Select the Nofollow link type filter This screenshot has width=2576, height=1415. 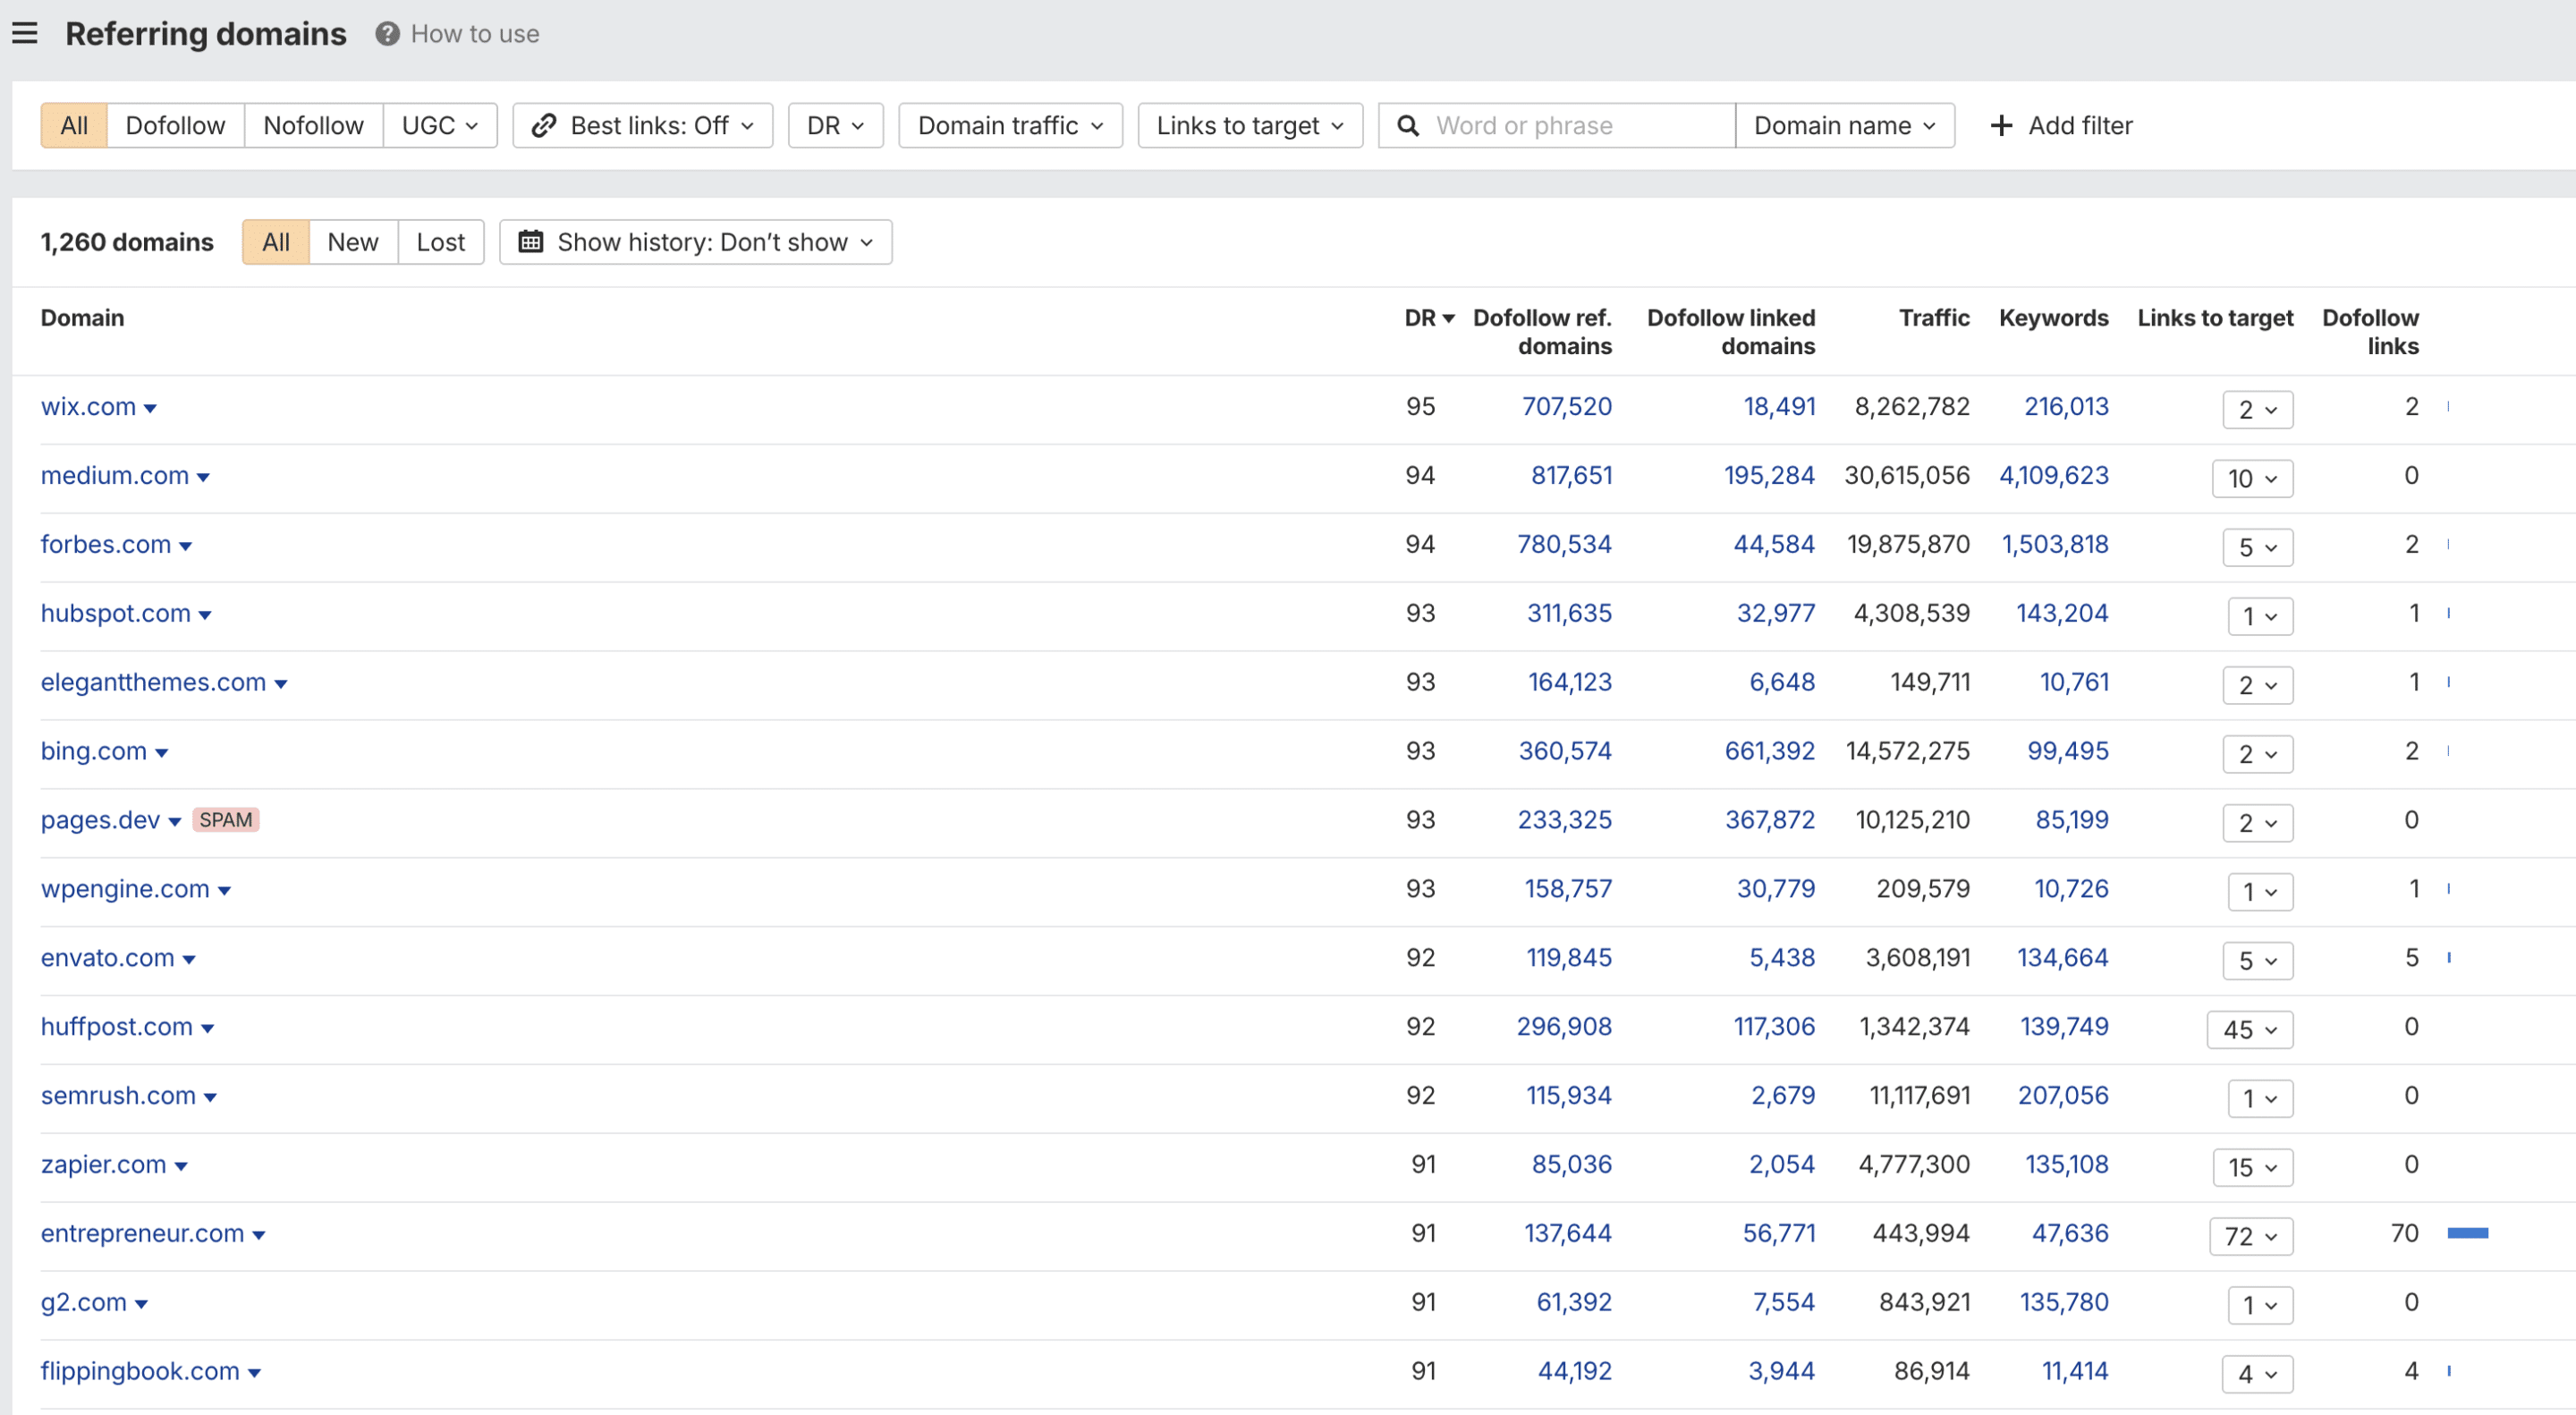[313, 125]
